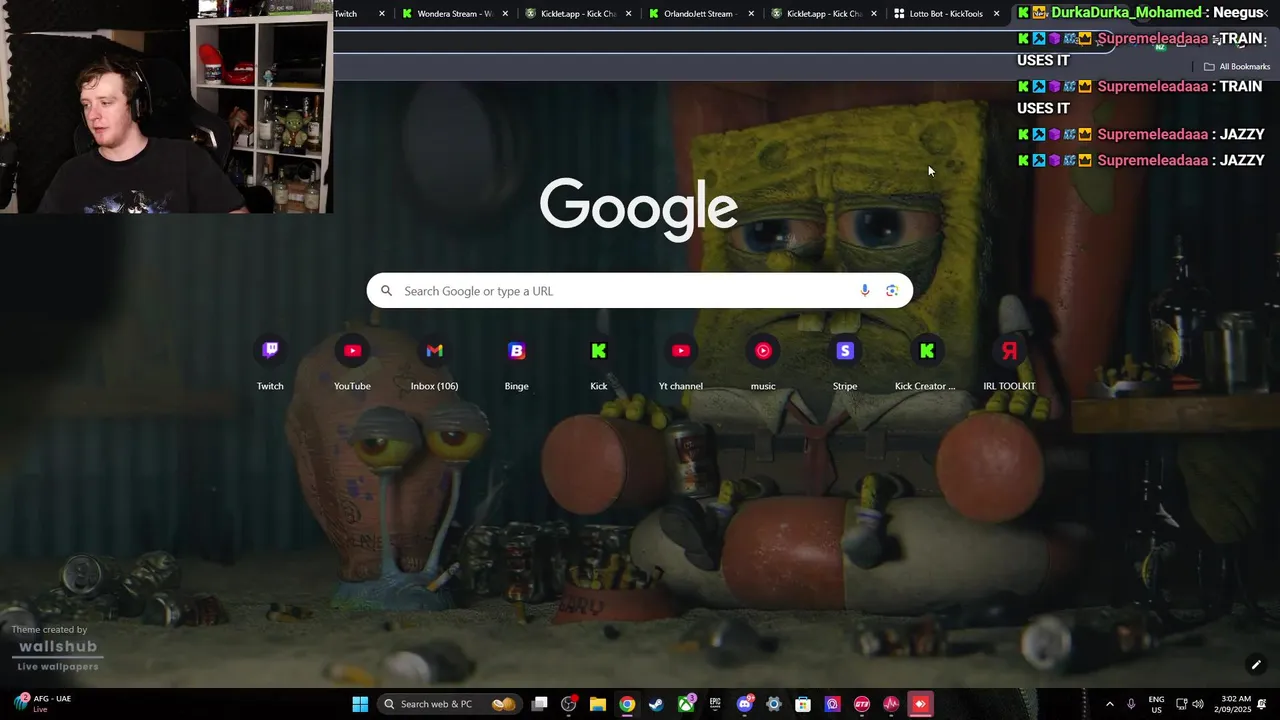Open the Binge shortcut tile
This screenshot has height=720, width=1280.
pyautogui.click(x=516, y=363)
